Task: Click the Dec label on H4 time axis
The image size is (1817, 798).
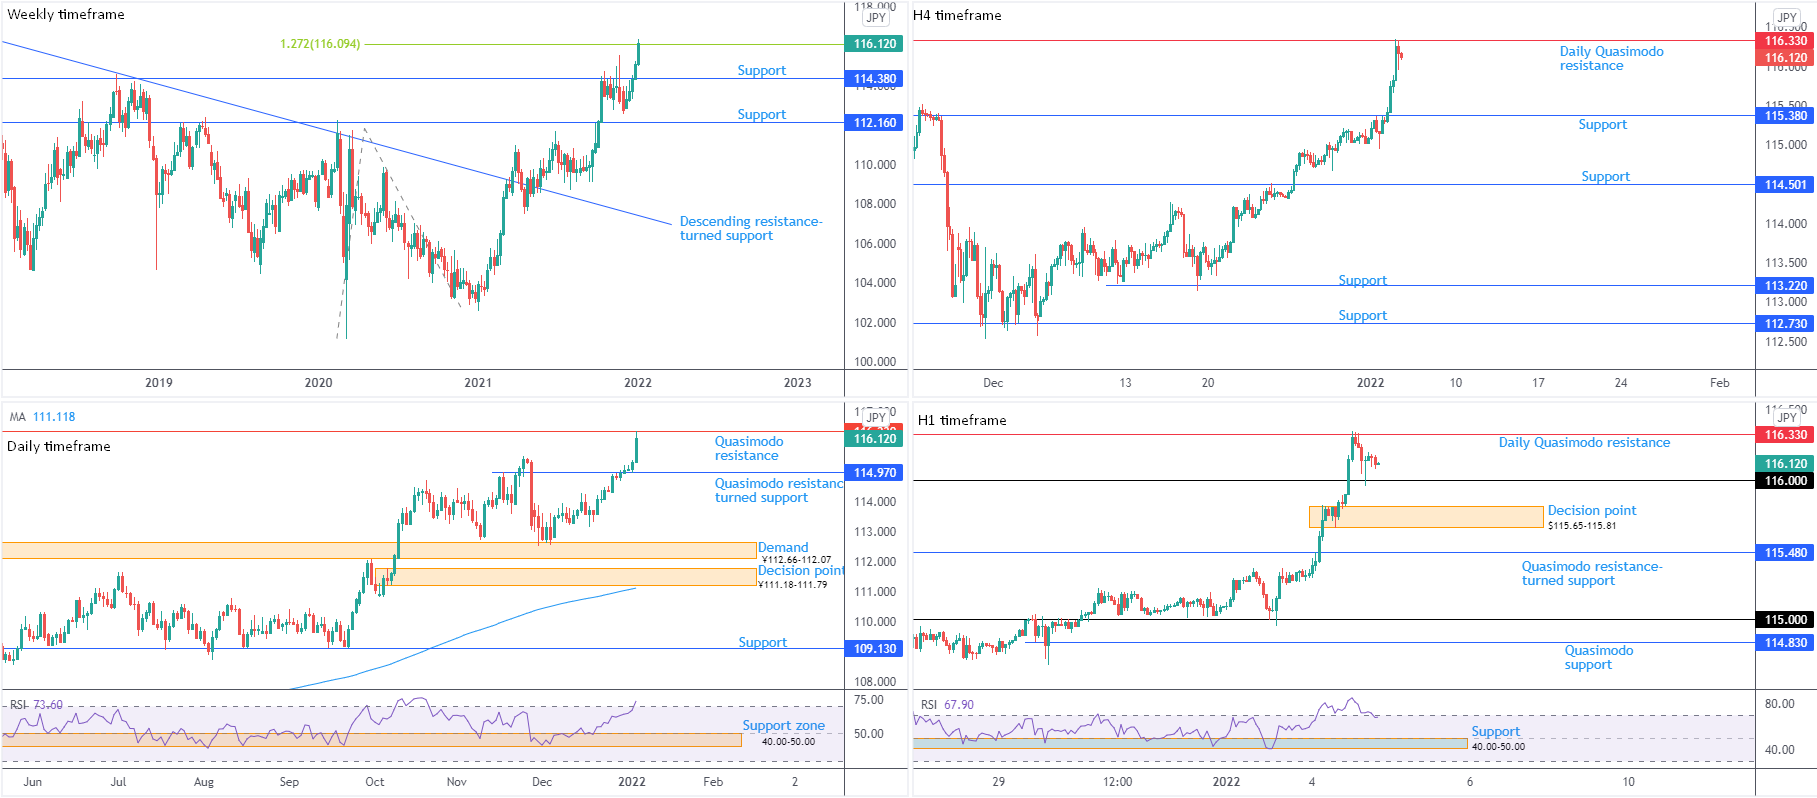Action: click(993, 383)
